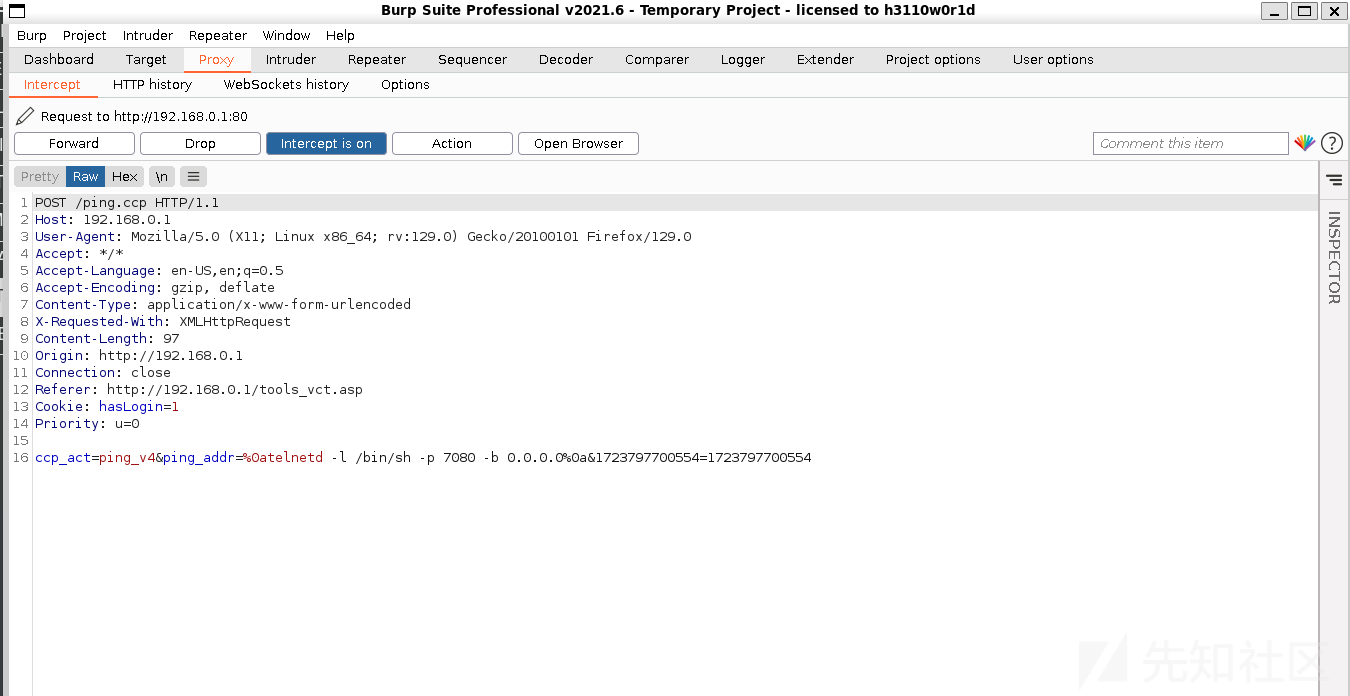Viewport: 1350px width, 696px height.
Task: Click the Priority: u=0 line
Action: coord(87,424)
